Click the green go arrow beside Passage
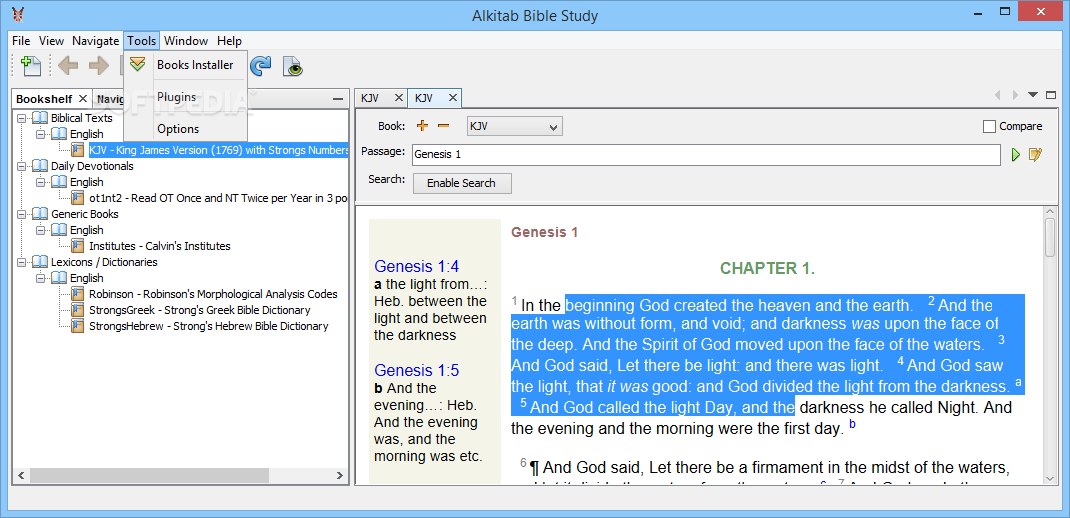Image resolution: width=1070 pixels, height=518 pixels. point(1015,155)
